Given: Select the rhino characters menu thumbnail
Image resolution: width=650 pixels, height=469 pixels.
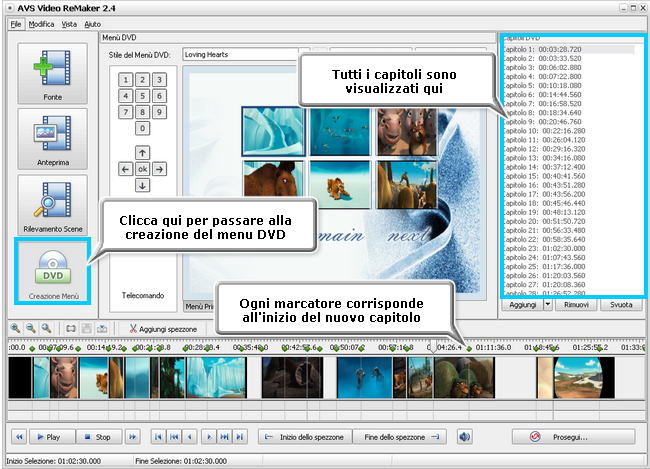Looking at the screenshot, I should pos(407,132).
